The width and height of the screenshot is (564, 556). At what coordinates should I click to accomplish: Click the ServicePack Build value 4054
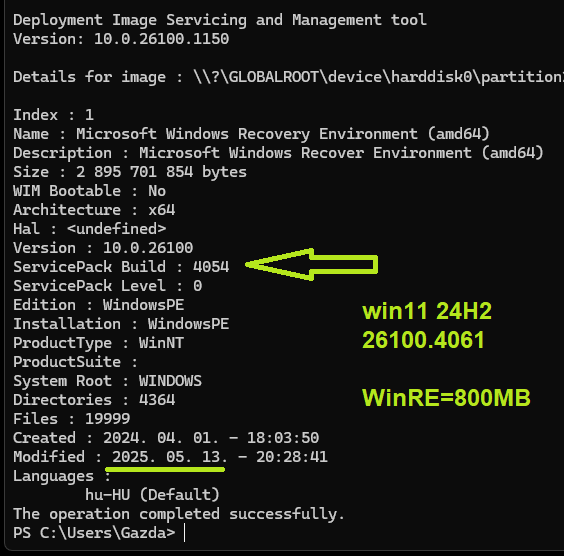coord(211,267)
